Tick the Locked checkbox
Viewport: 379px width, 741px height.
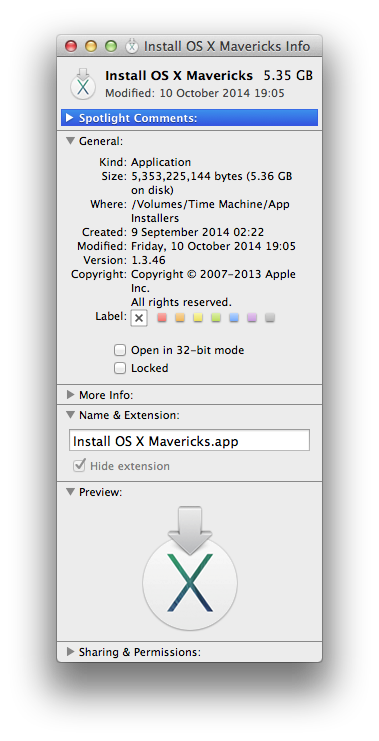coord(120,368)
